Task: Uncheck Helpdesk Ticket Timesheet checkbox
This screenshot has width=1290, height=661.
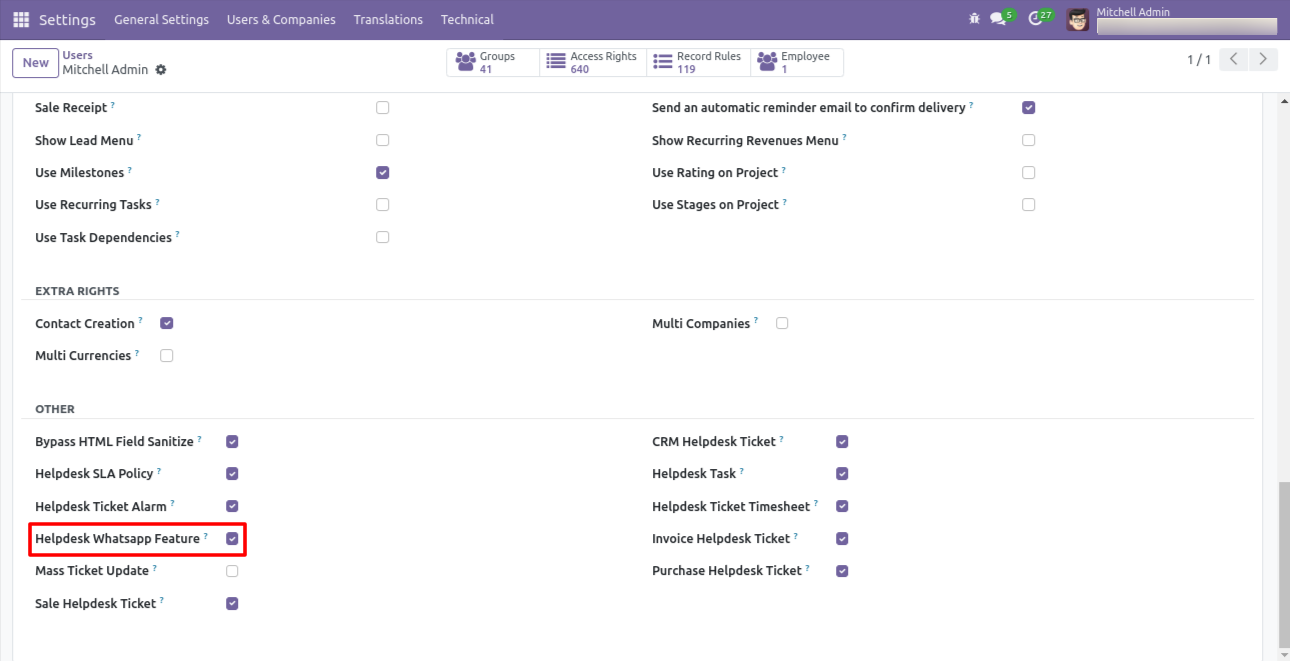Action: [x=842, y=506]
